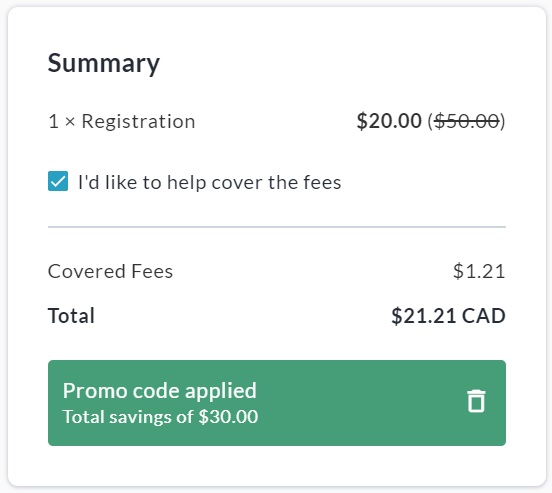Click the struck-through $50.00 original price
The width and height of the screenshot is (552, 493).
pos(466,121)
